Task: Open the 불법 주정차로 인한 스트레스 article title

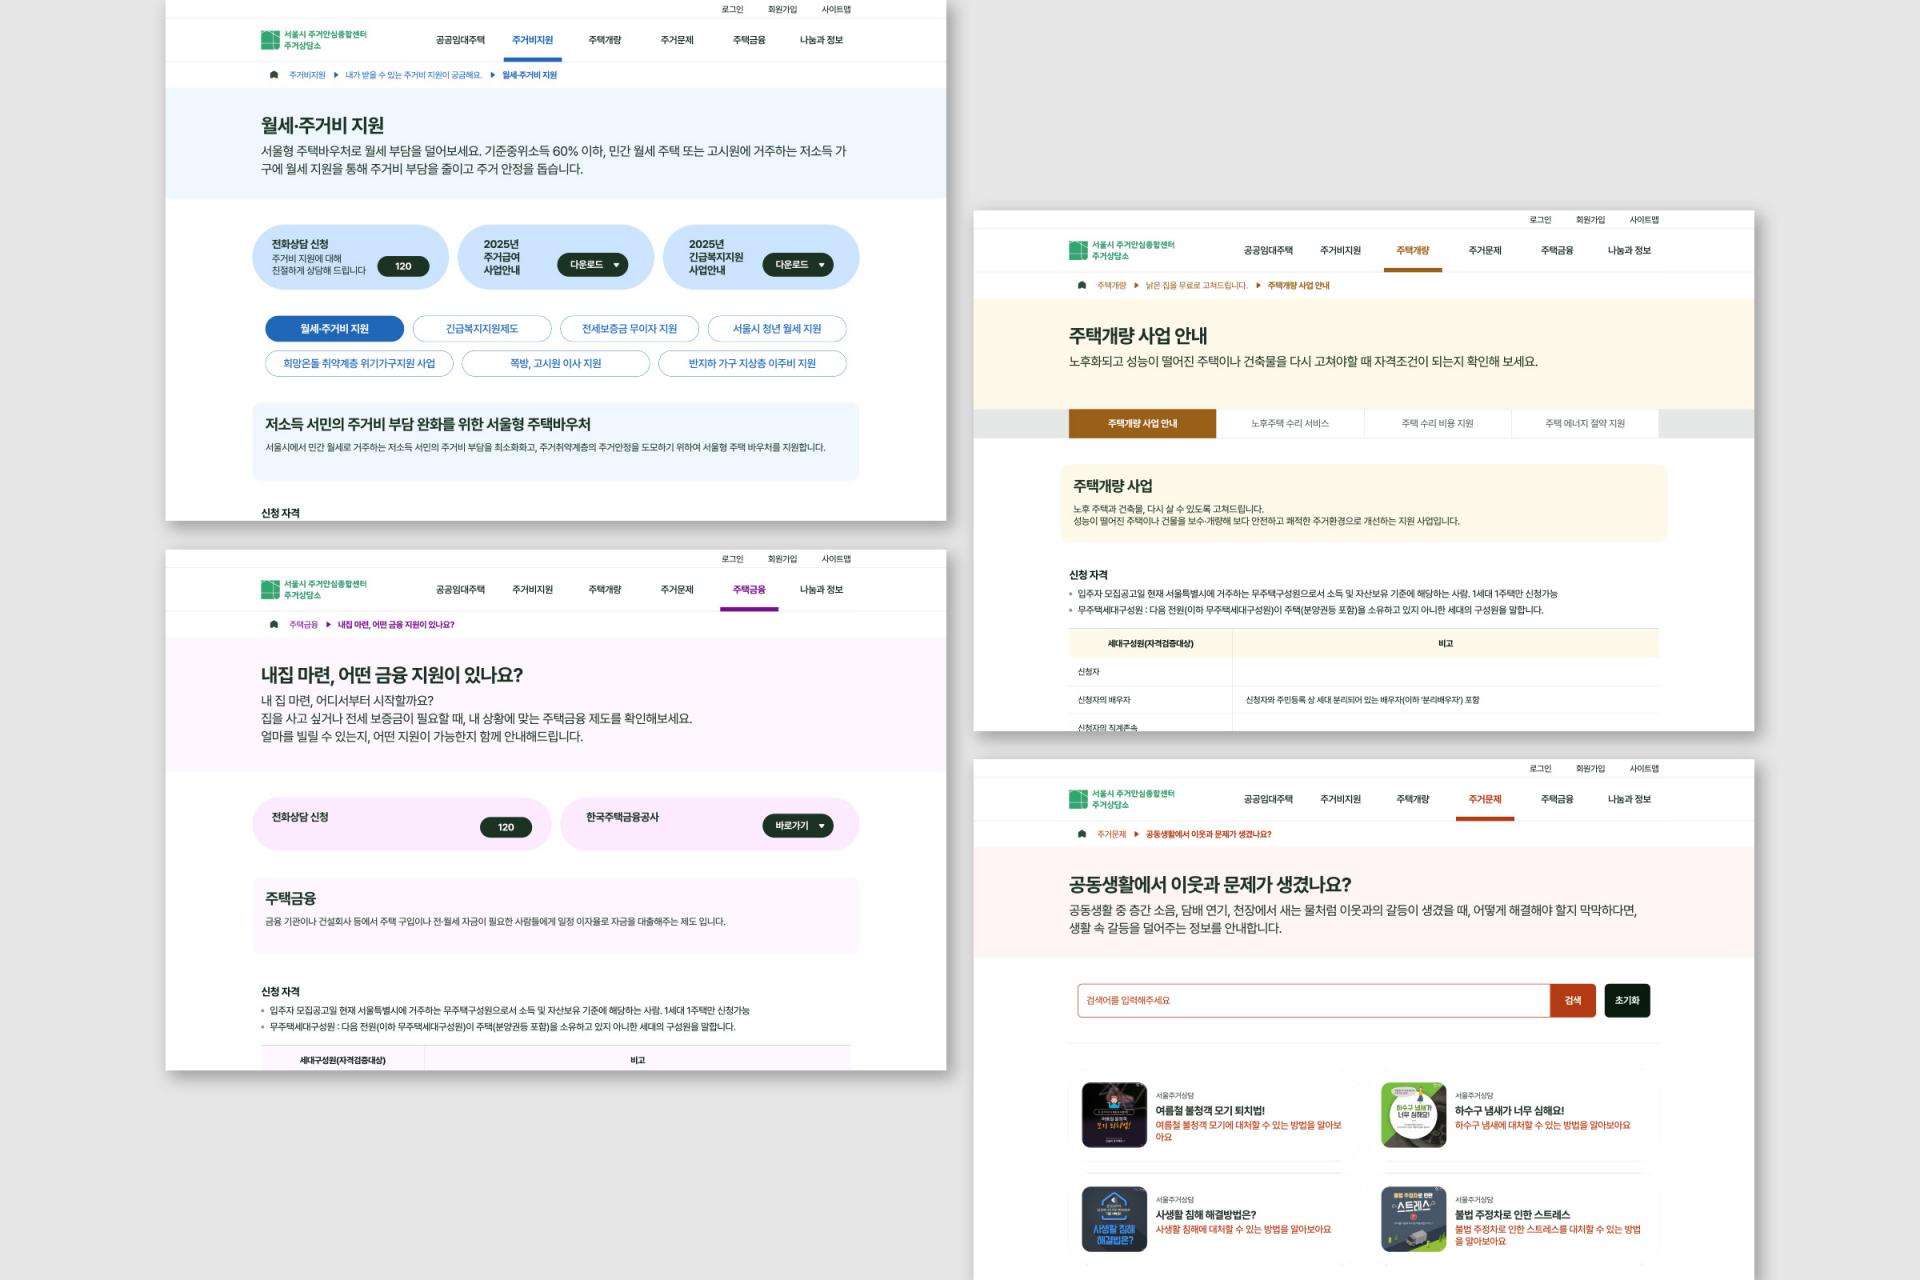Action: point(1512,1215)
